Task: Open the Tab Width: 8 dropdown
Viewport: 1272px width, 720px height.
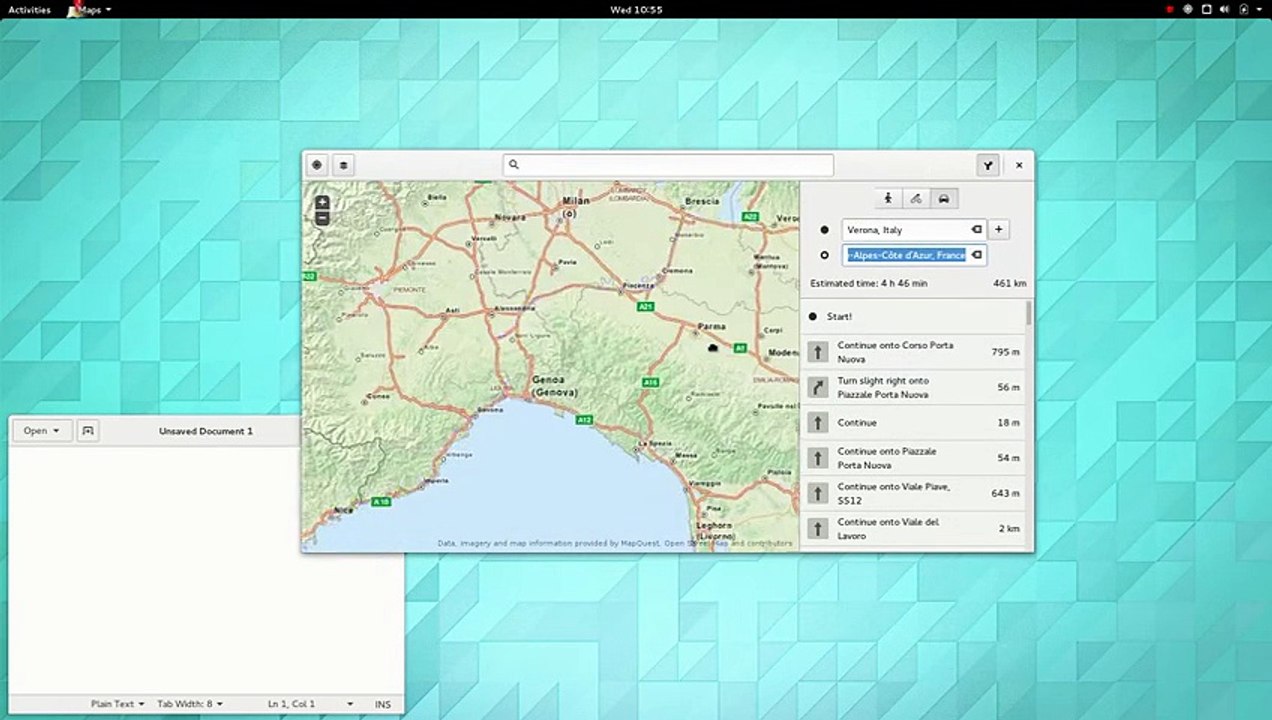Action: pyautogui.click(x=189, y=704)
